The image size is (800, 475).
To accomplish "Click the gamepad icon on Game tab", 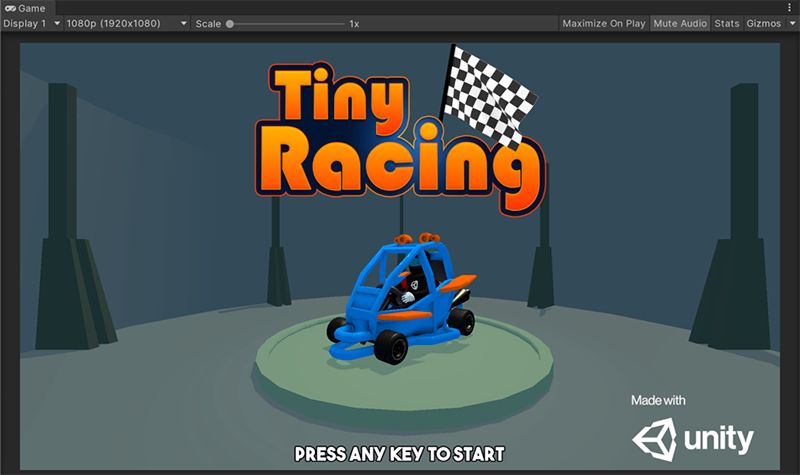I will (x=10, y=8).
